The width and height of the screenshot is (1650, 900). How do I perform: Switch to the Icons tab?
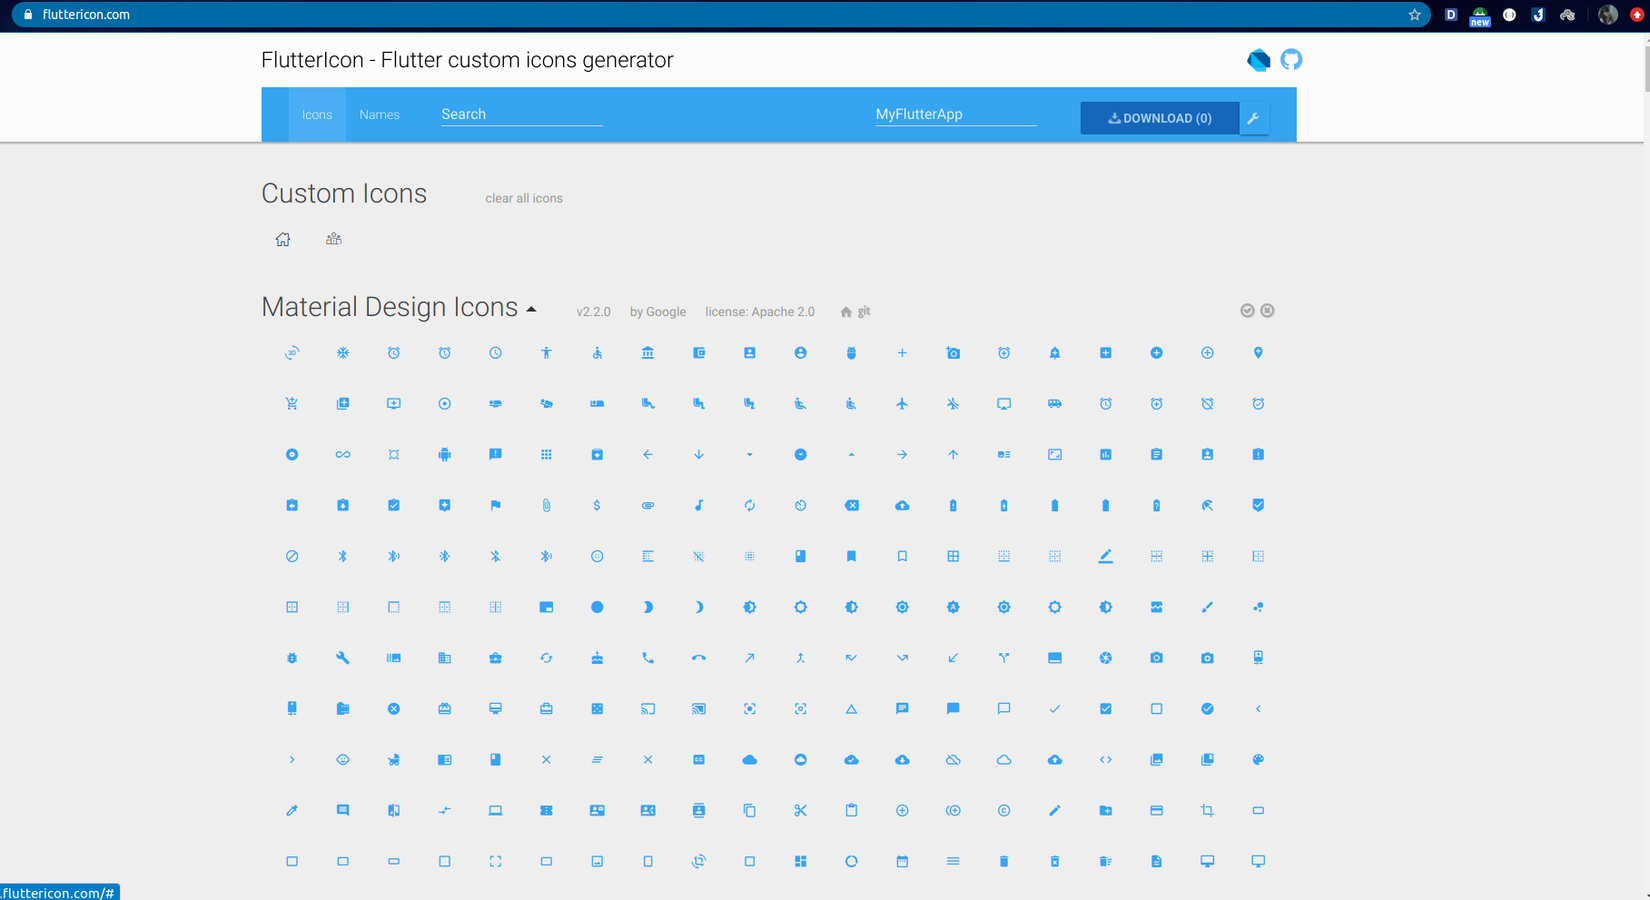(317, 115)
